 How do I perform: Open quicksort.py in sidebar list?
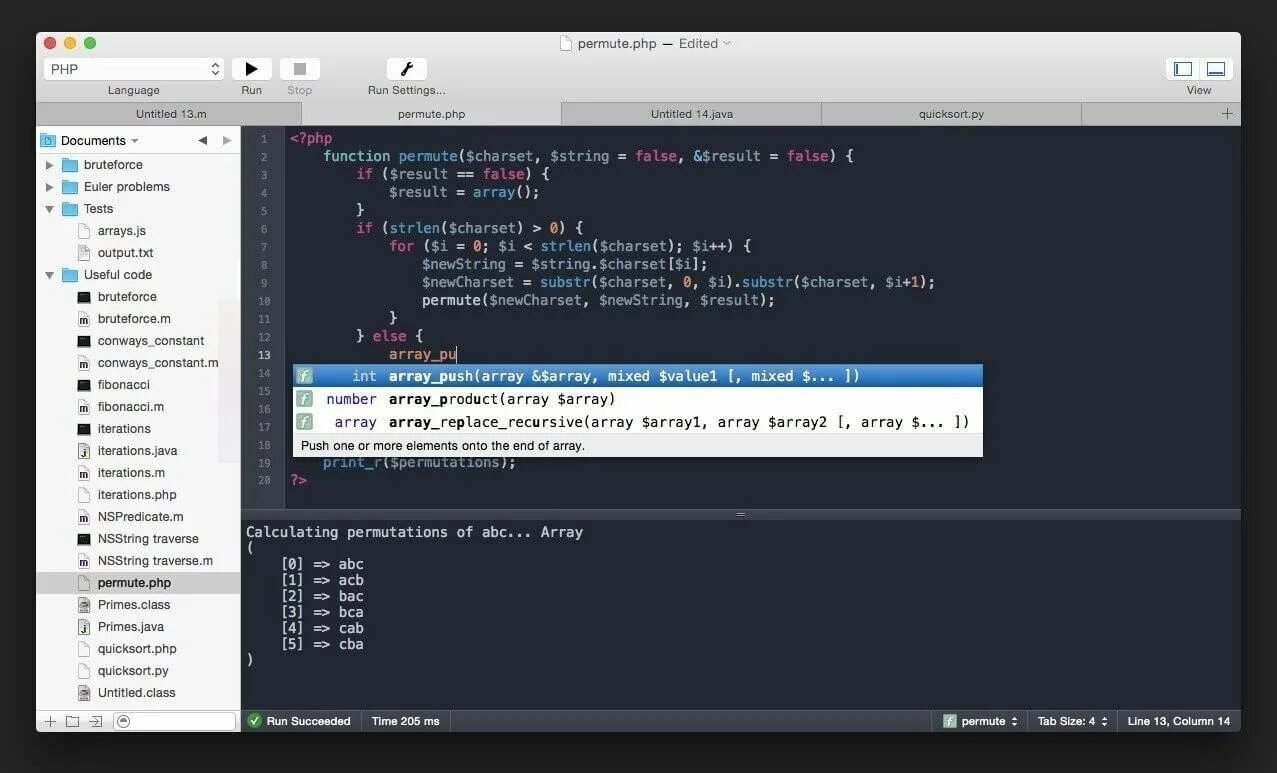coord(133,671)
